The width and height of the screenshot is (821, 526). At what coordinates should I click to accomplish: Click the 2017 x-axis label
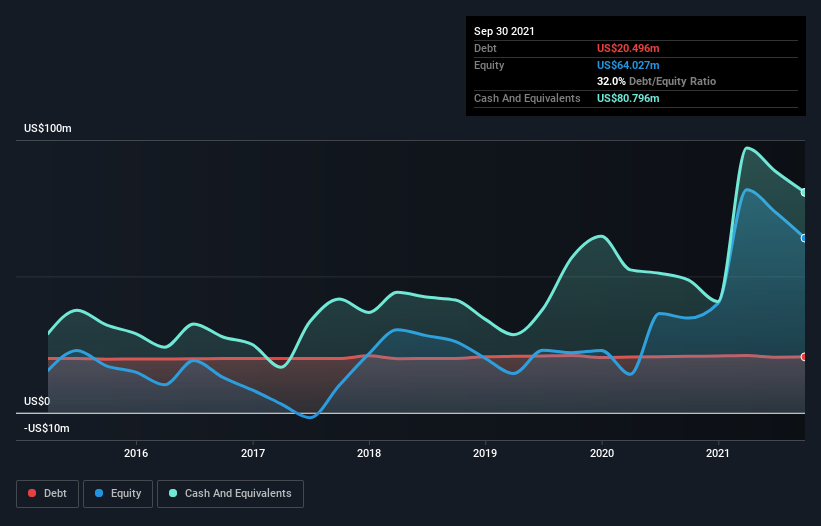coord(253,453)
